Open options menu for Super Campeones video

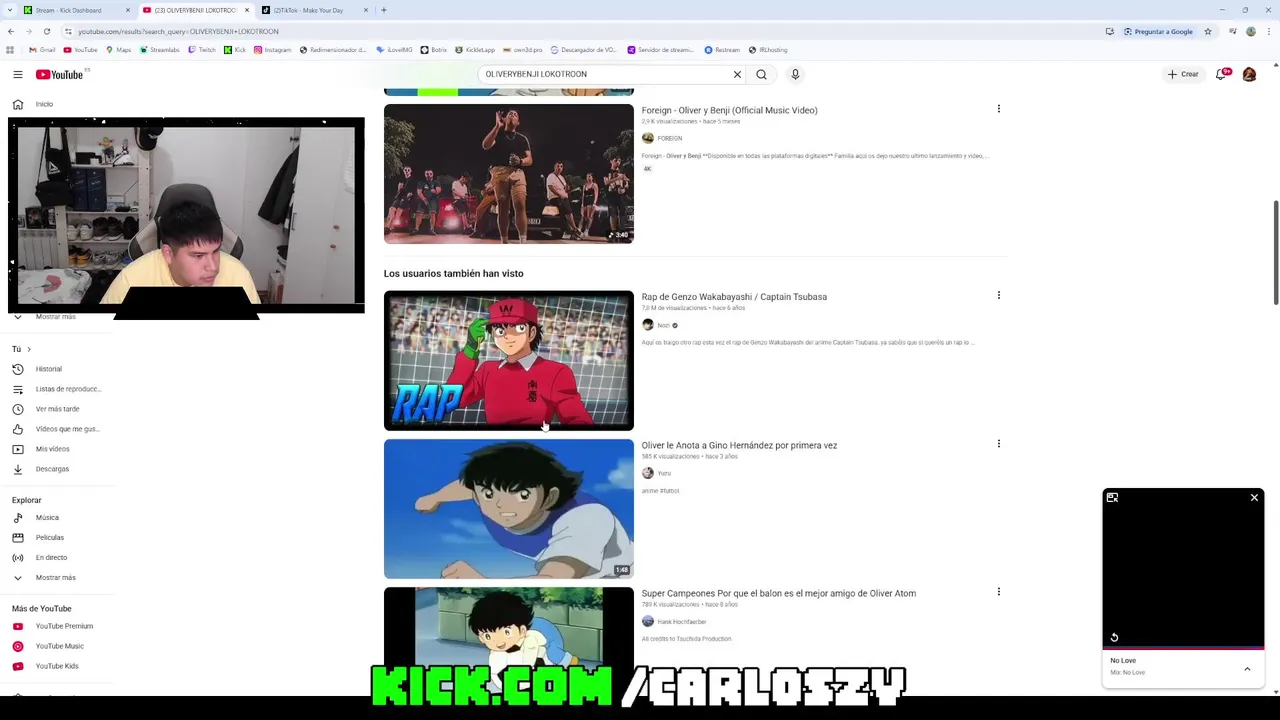pyautogui.click(x=998, y=592)
